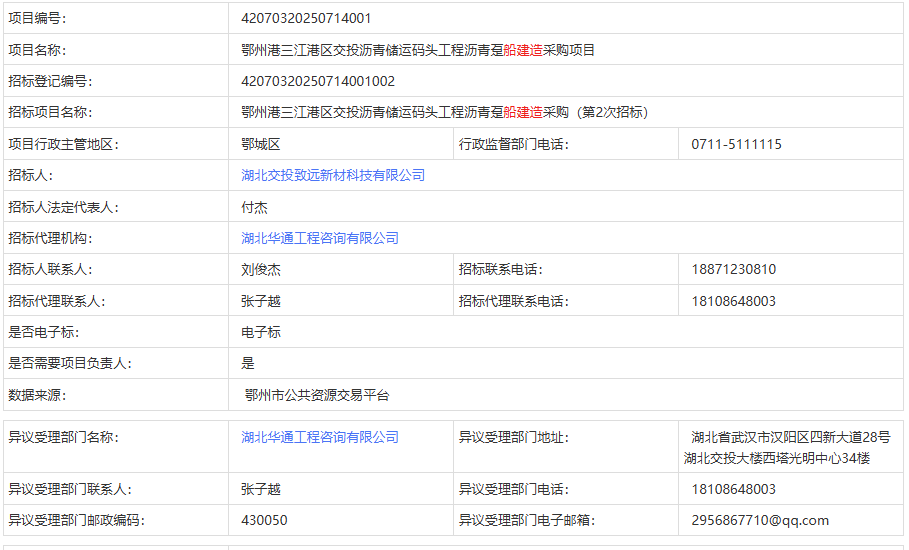Click the legal representative name 付杰

pyautogui.click(x=254, y=207)
